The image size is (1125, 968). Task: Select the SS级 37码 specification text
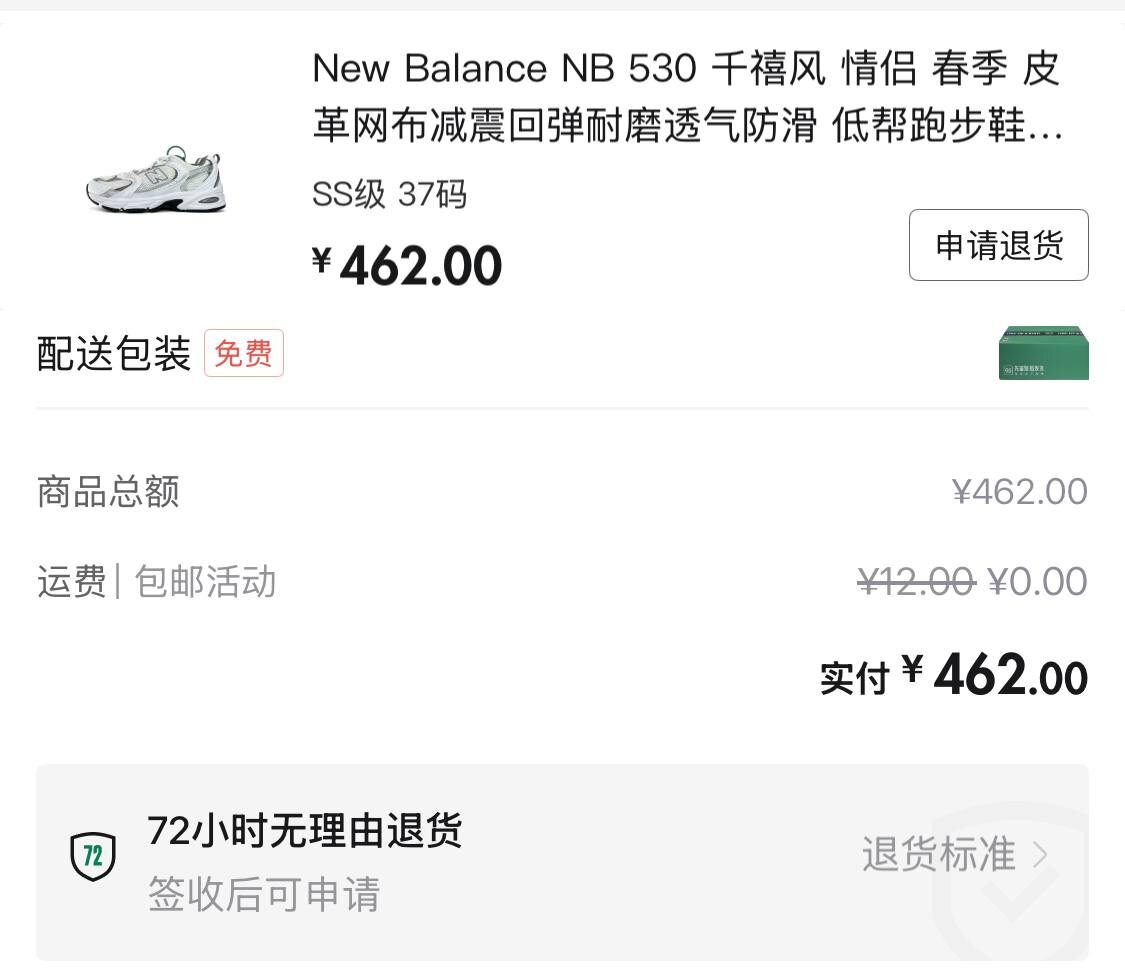(389, 194)
